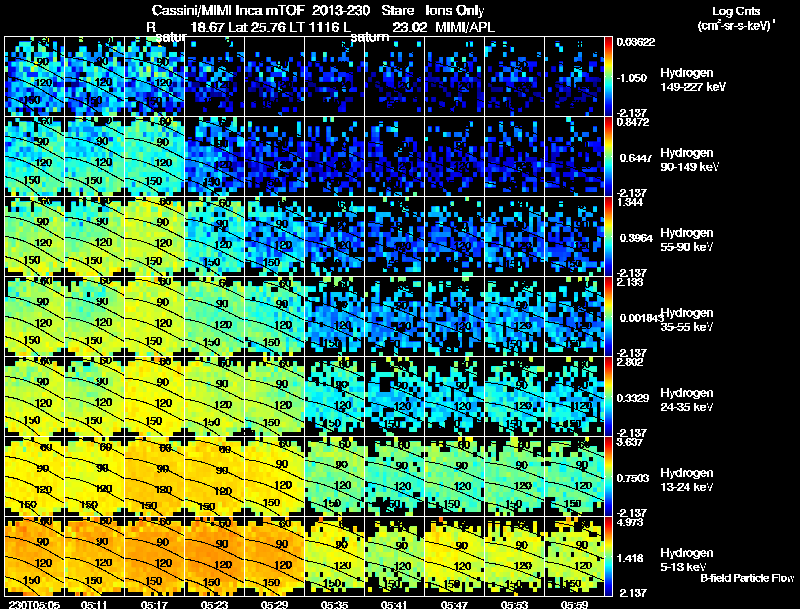Select the color bar beside Hydrogen 55-90 keV

(608, 236)
